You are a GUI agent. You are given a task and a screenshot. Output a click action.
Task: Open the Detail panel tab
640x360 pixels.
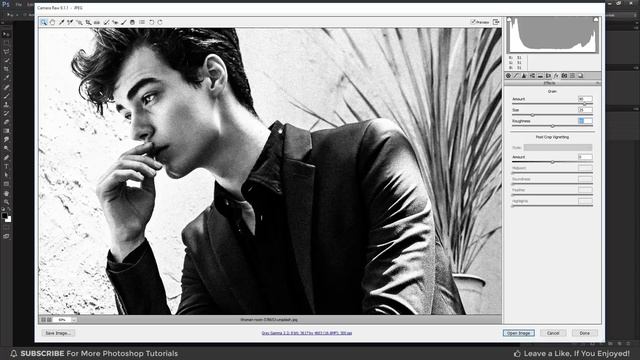click(x=524, y=76)
